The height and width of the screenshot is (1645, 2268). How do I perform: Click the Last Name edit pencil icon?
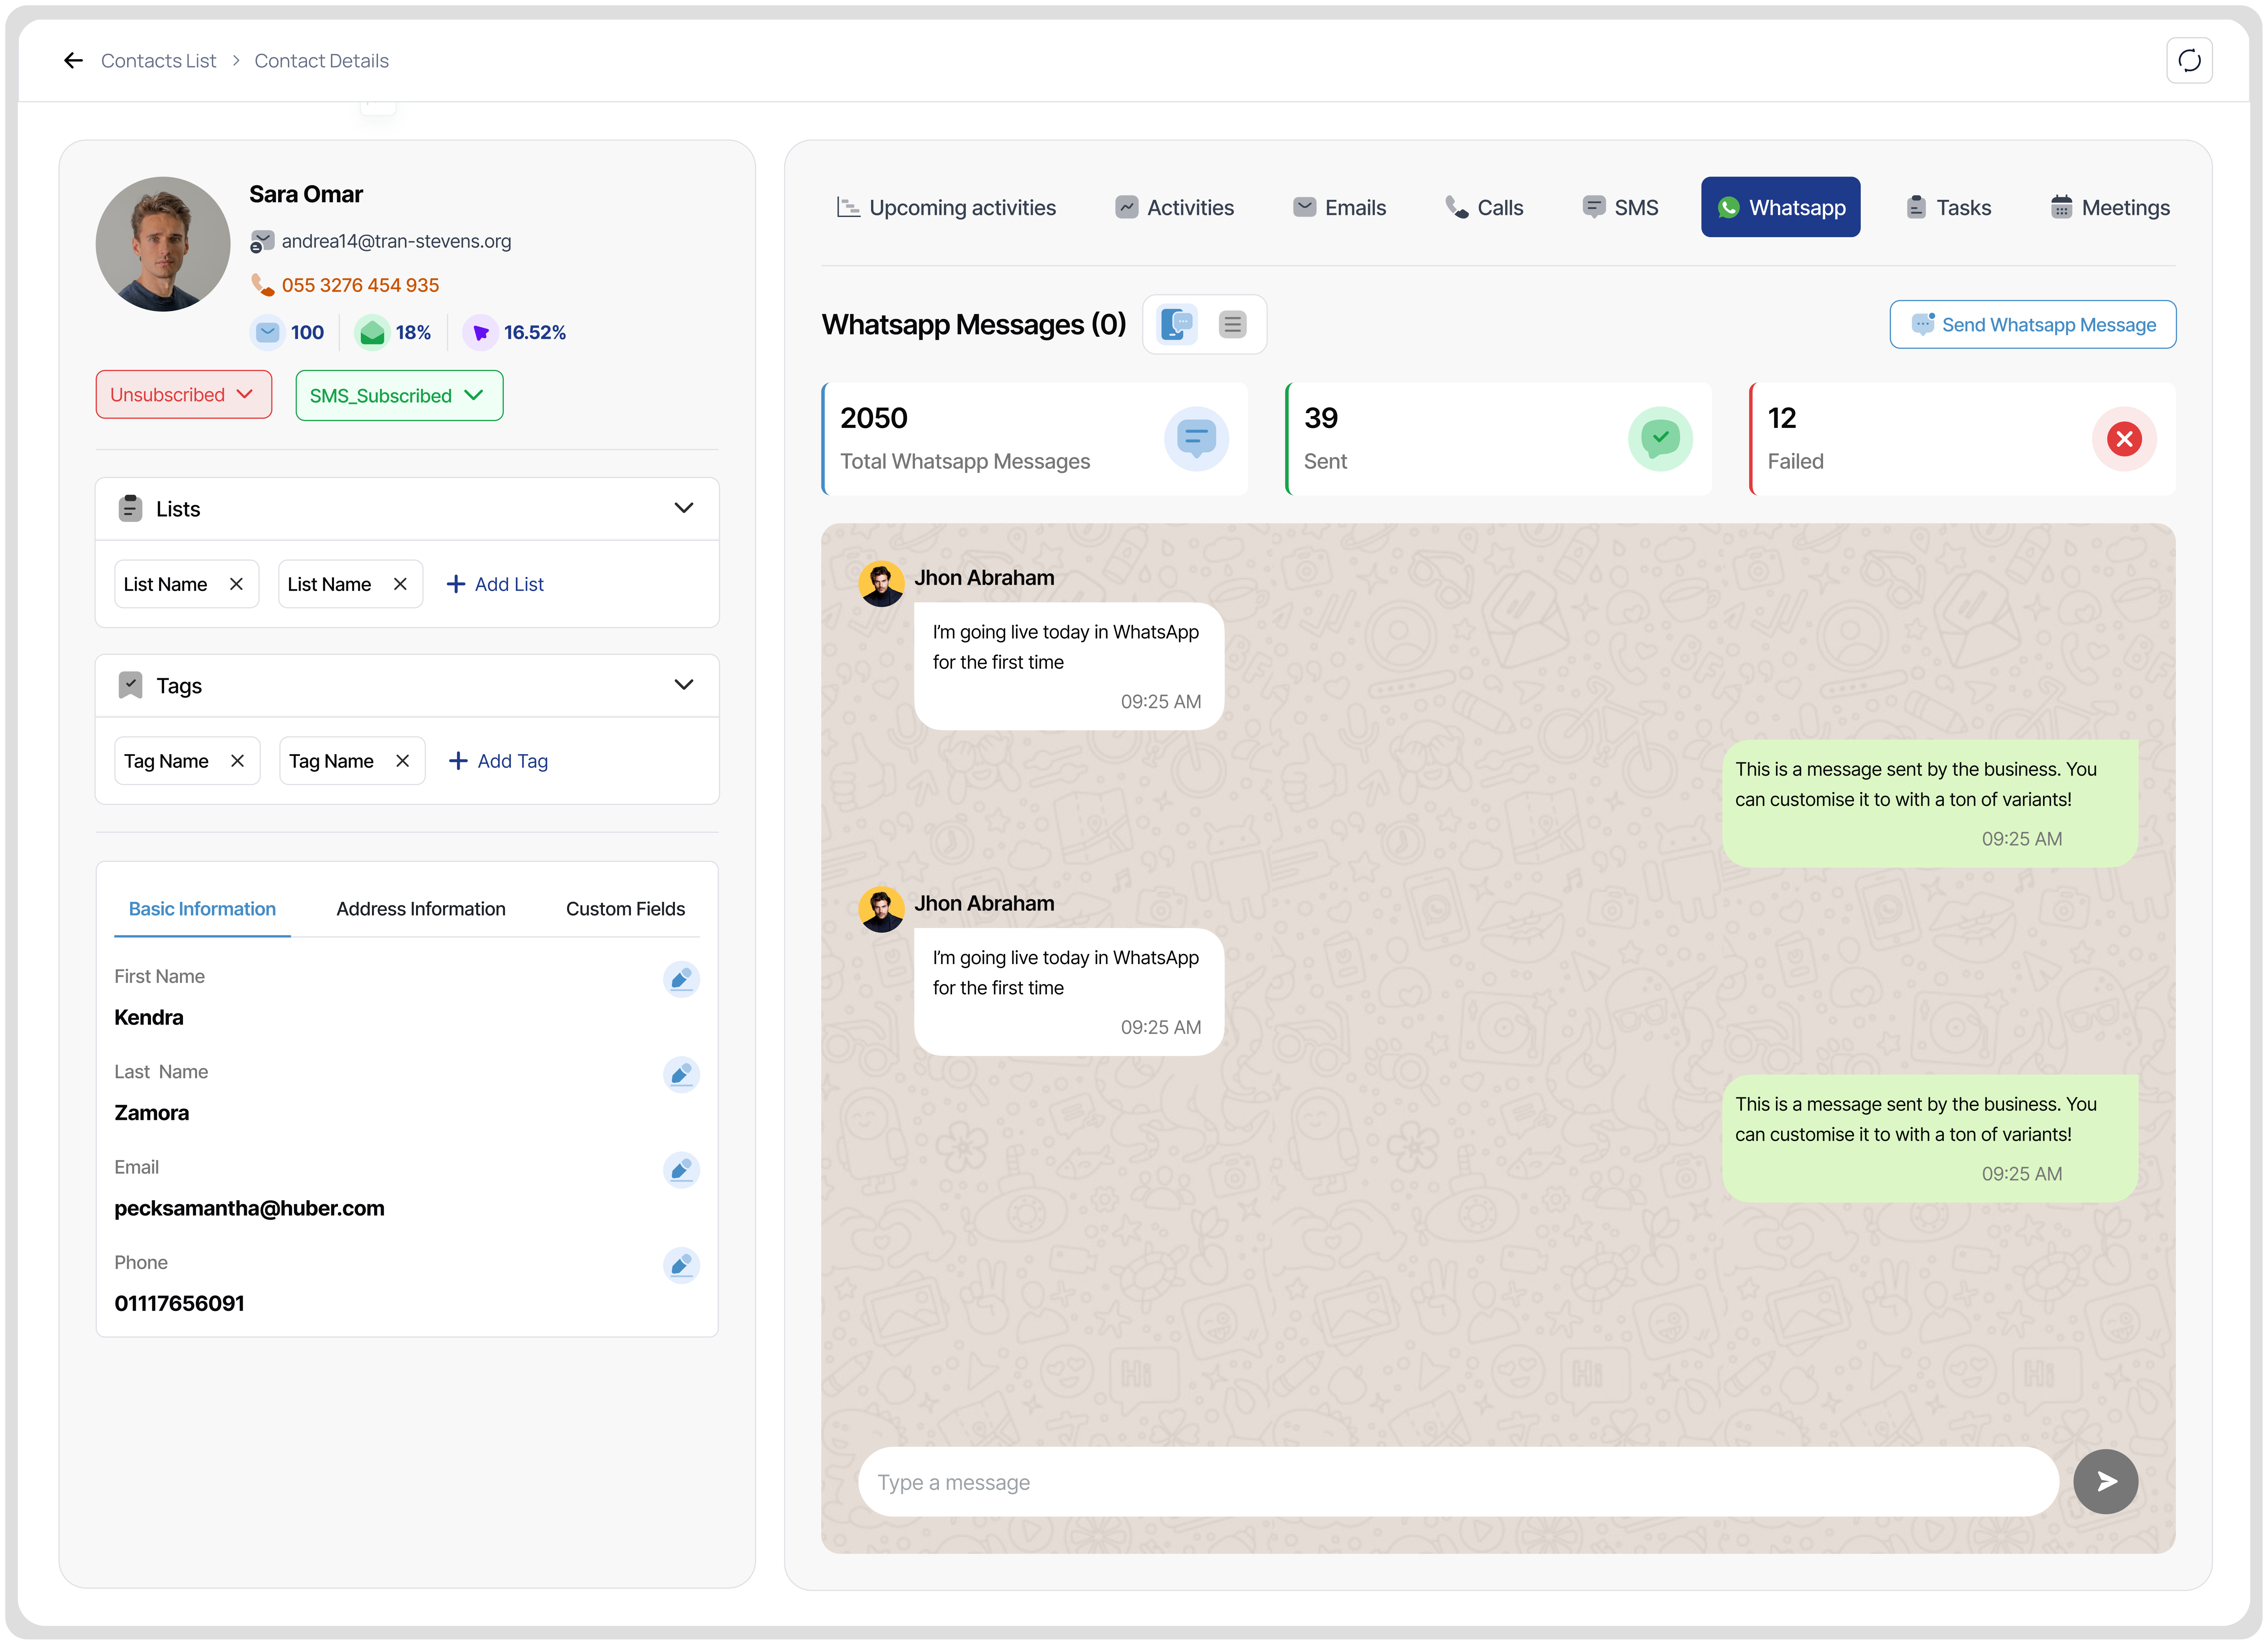tap(681, 1075)
